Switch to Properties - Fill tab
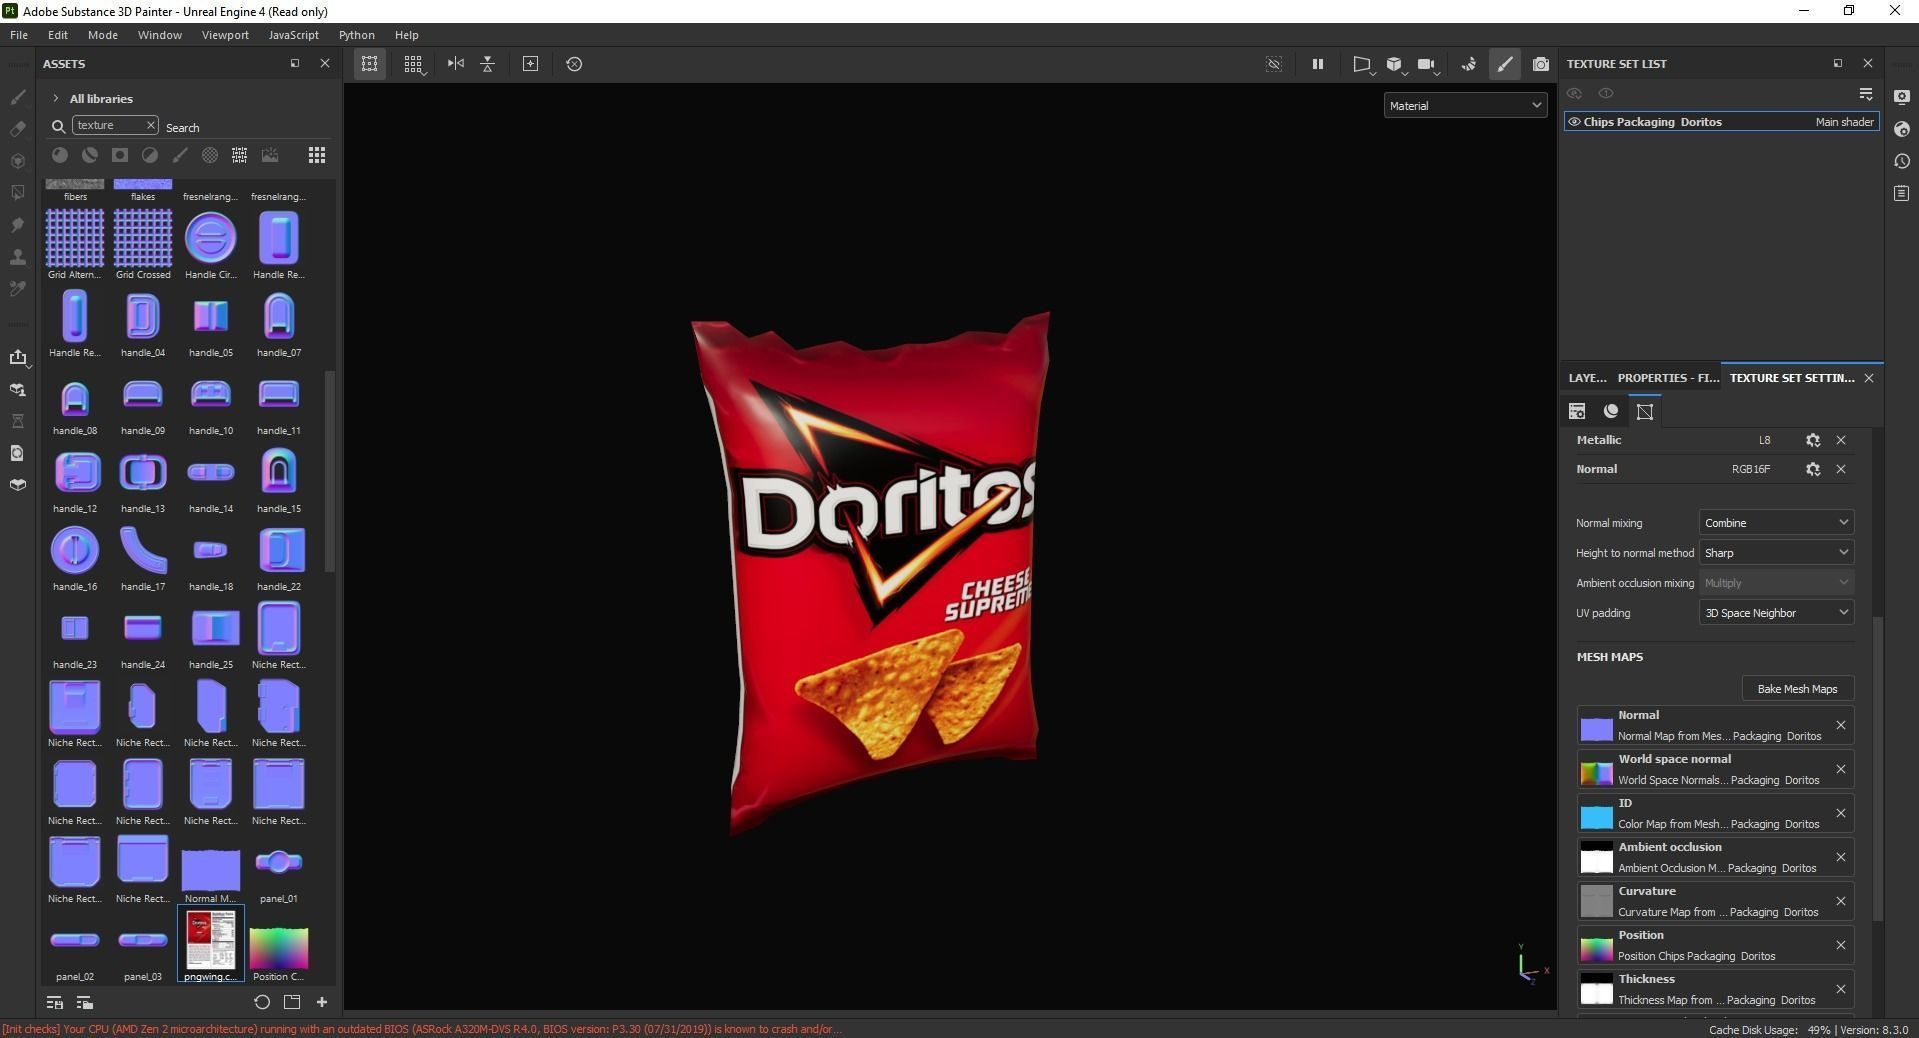Screen dimensions: 1919x1038 click(1668, 378)
